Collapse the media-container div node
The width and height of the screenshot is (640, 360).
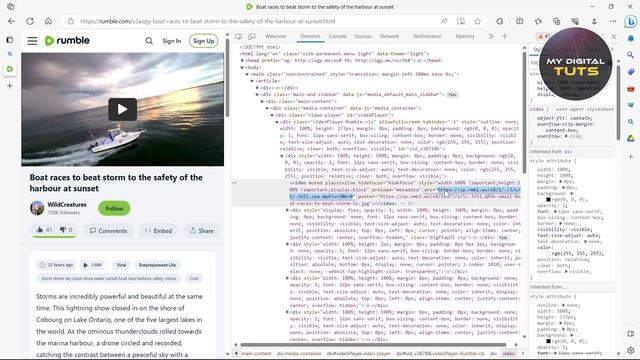[x=267, y=108]
